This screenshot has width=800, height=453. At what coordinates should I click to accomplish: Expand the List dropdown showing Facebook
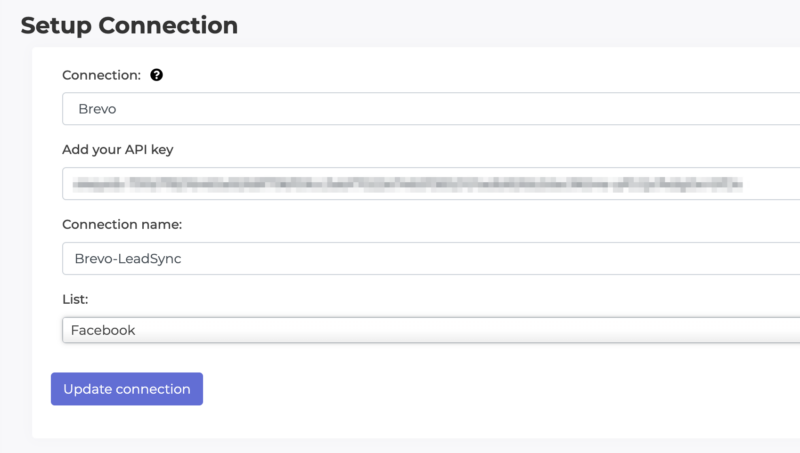[x=430, y=330]
